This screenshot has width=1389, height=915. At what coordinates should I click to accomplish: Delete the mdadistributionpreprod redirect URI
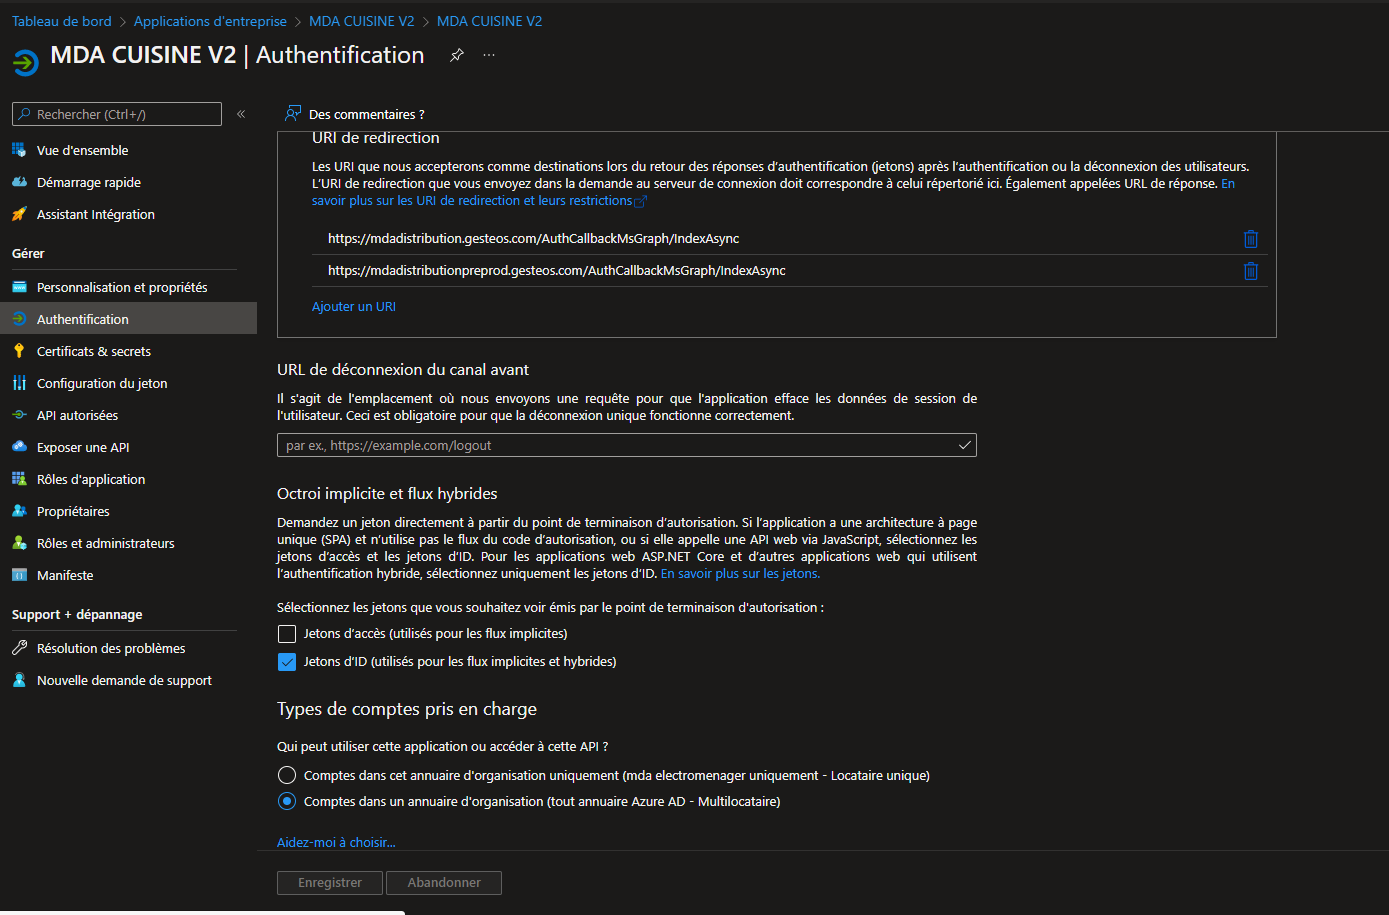(1250, 271)
